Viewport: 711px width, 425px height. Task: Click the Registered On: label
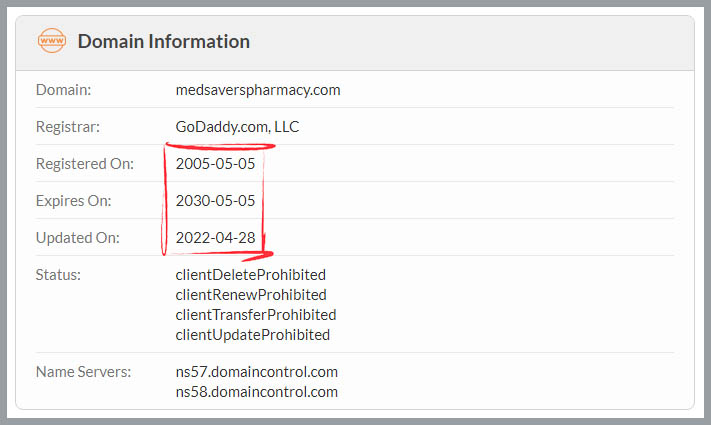coord(85,163)
